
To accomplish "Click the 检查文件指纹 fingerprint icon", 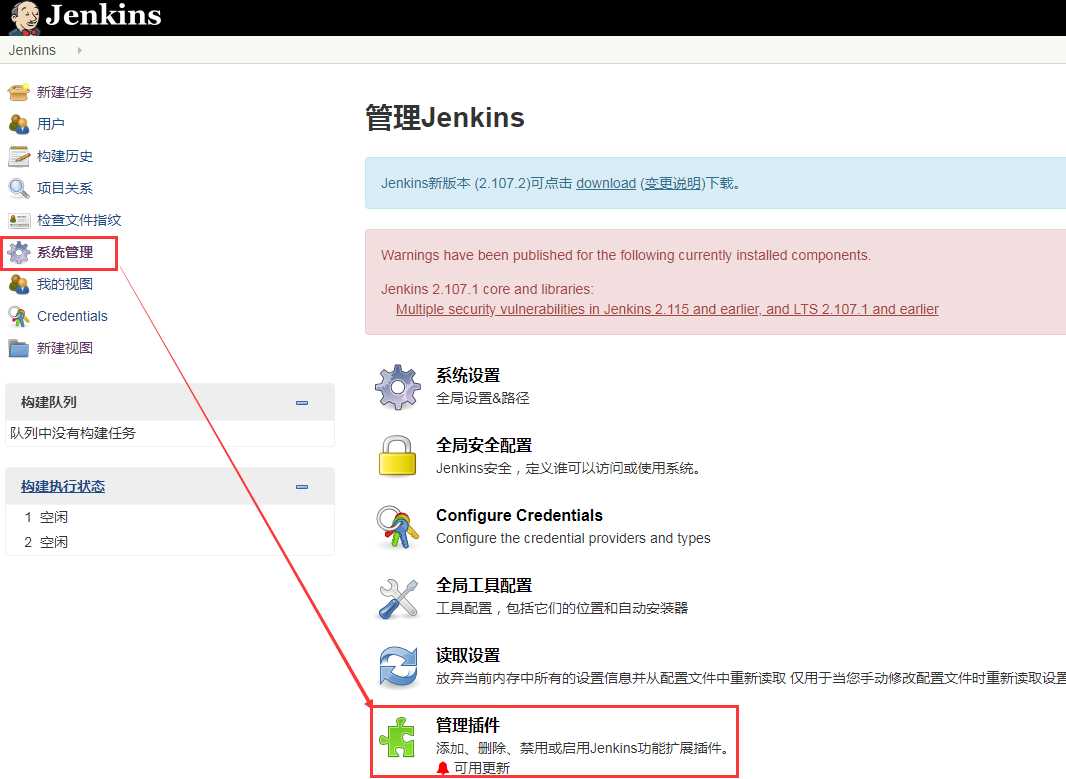I will 19,220.
